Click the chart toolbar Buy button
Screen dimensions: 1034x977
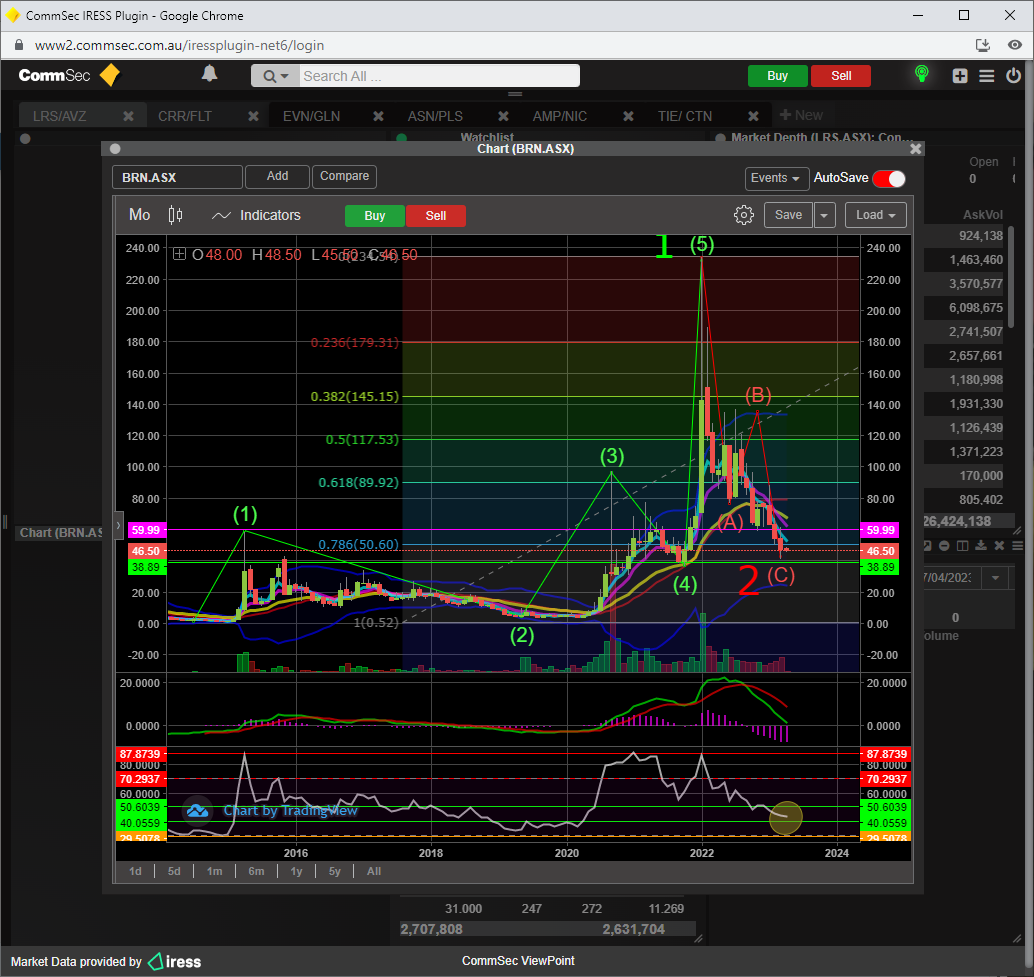tap(374, 216)
